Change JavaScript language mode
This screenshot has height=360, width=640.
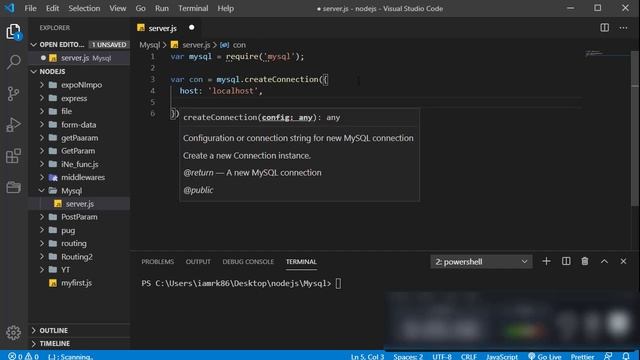pyautogui.click(x=502, y=356)
